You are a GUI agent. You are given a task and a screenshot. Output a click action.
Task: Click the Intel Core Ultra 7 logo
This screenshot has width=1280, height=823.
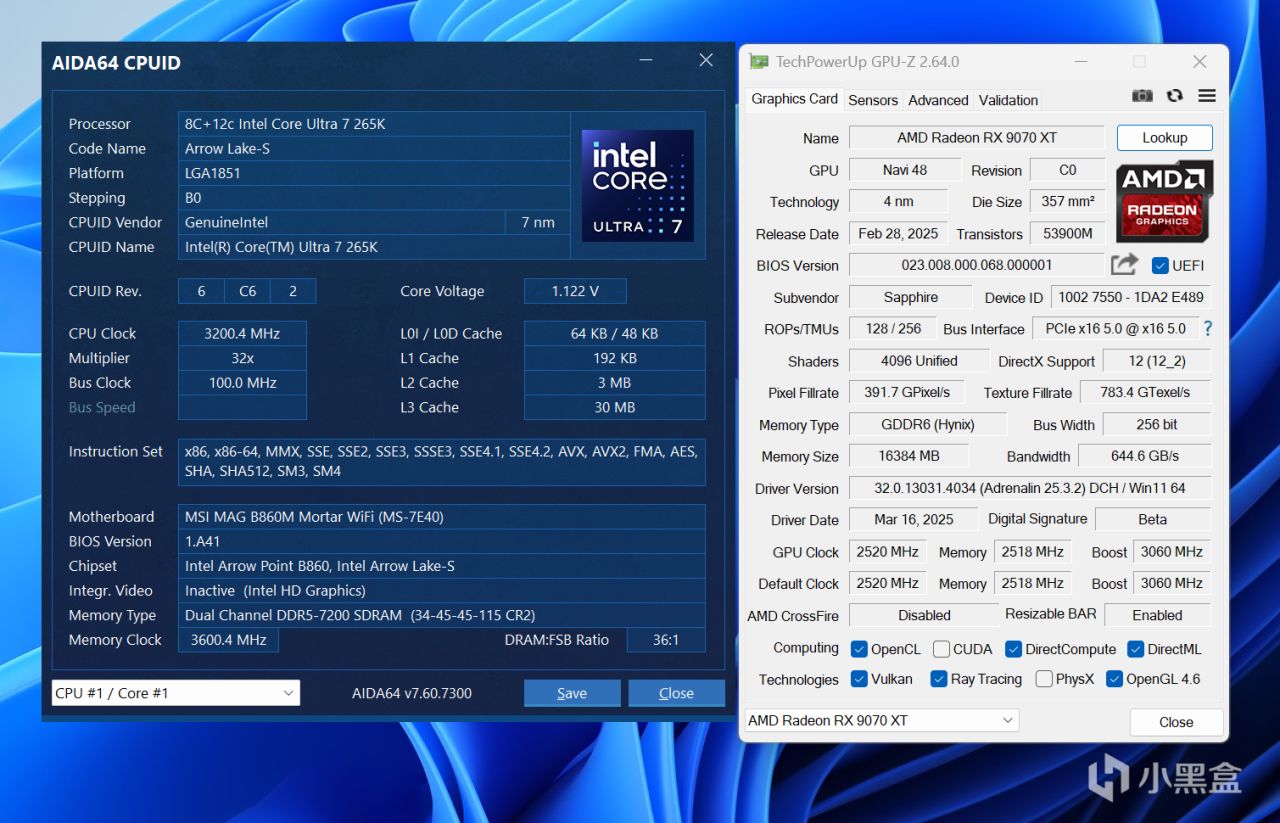point(638,185)
